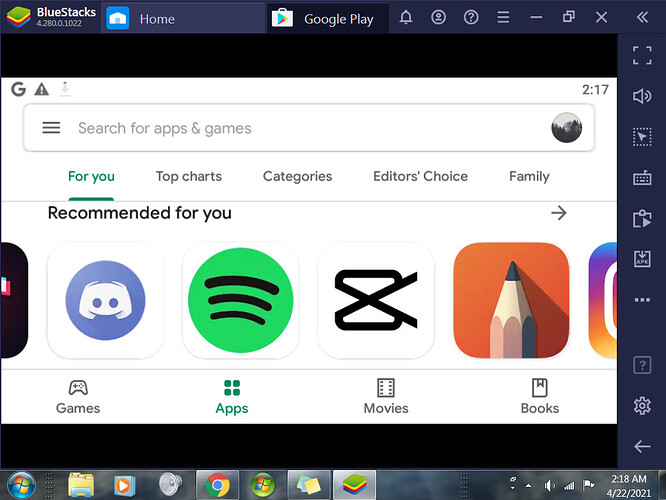Open the Spotify app card
The width and height of the screenshot is (666, 500).
240,300
